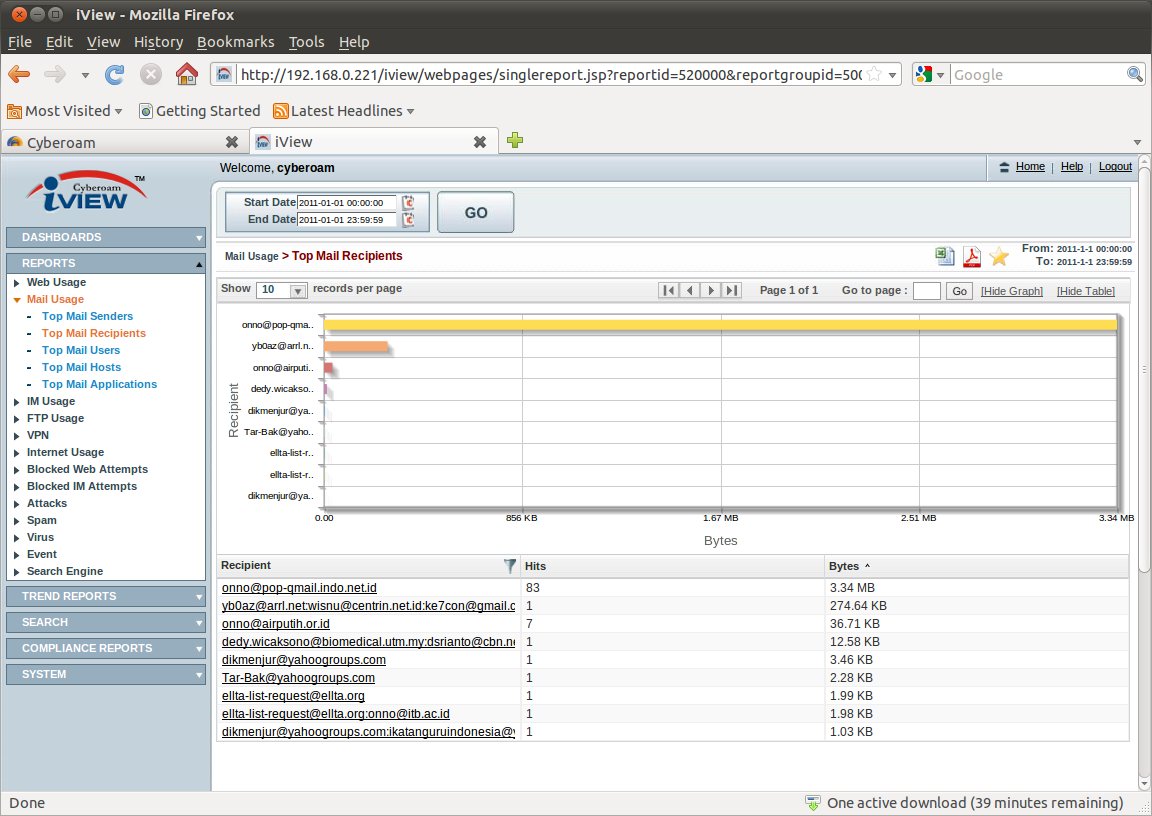1152x816 pixels.
Task: Bookmark report with star icon
Action: (x=998, y=257)
